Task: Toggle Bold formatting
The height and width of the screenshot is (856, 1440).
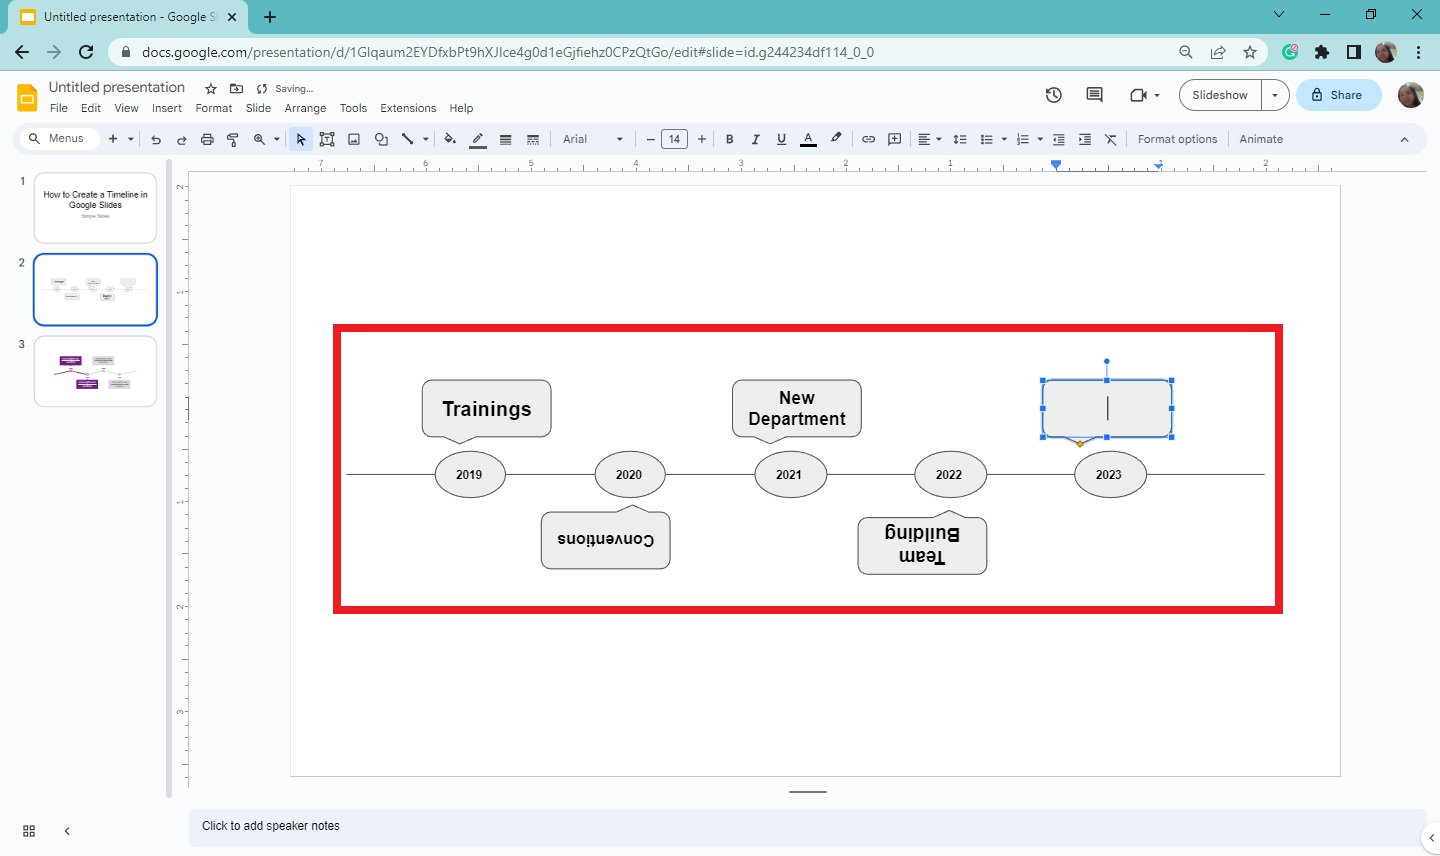Action: [x=730, y=140]
